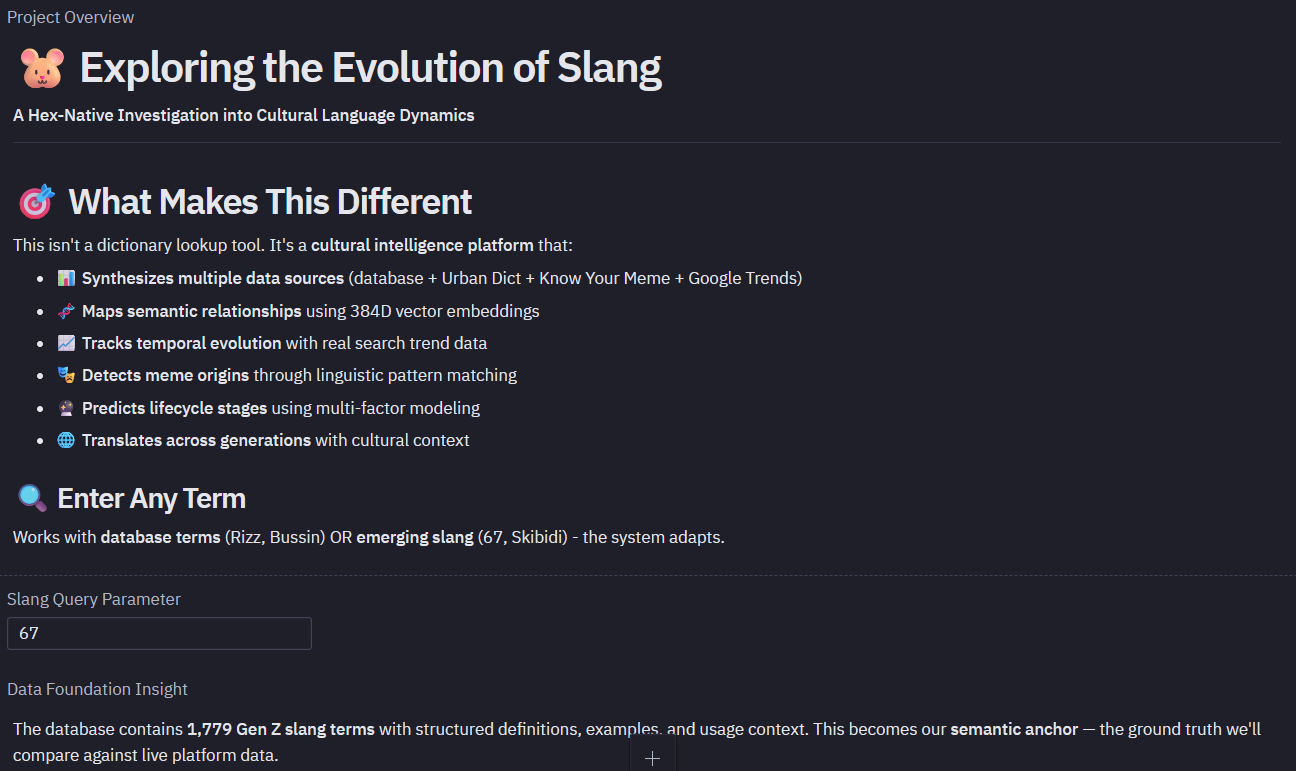
Task: Click the emoji before Predicts lifecycle stages
Action: tap(66, 408)
